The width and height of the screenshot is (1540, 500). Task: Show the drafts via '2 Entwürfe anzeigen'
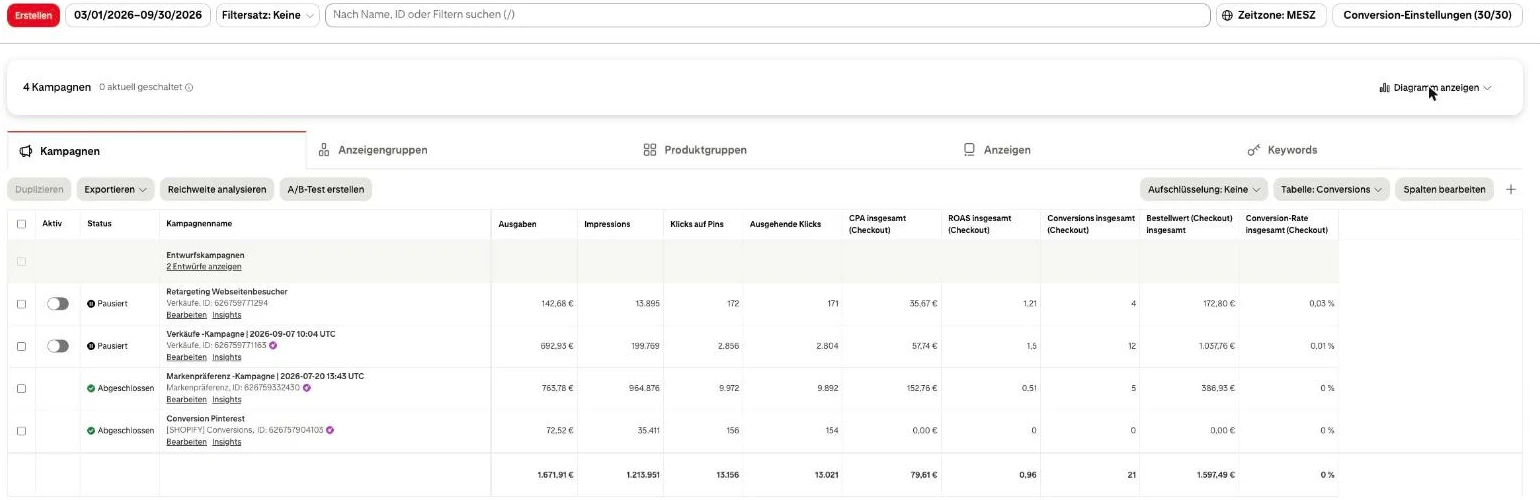[x=204, y=267]
